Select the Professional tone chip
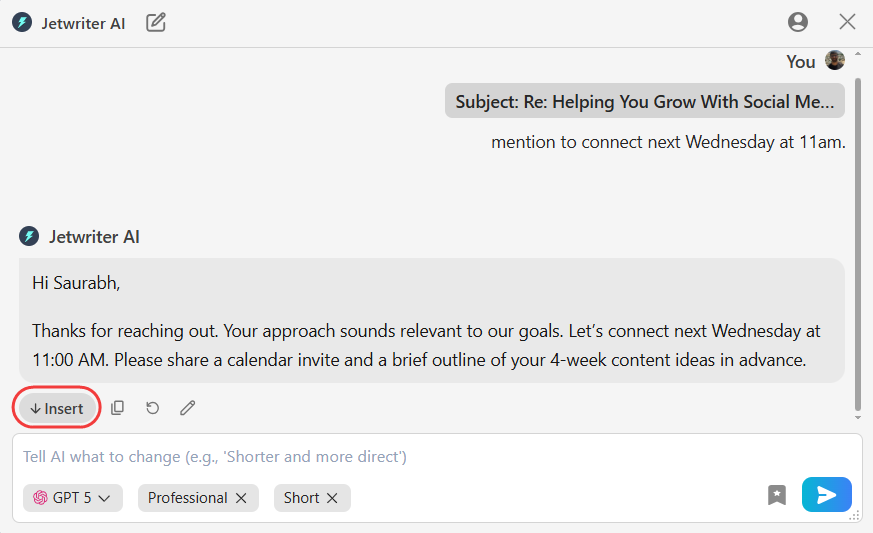The image size is (873, 533). tap(187, 498)
